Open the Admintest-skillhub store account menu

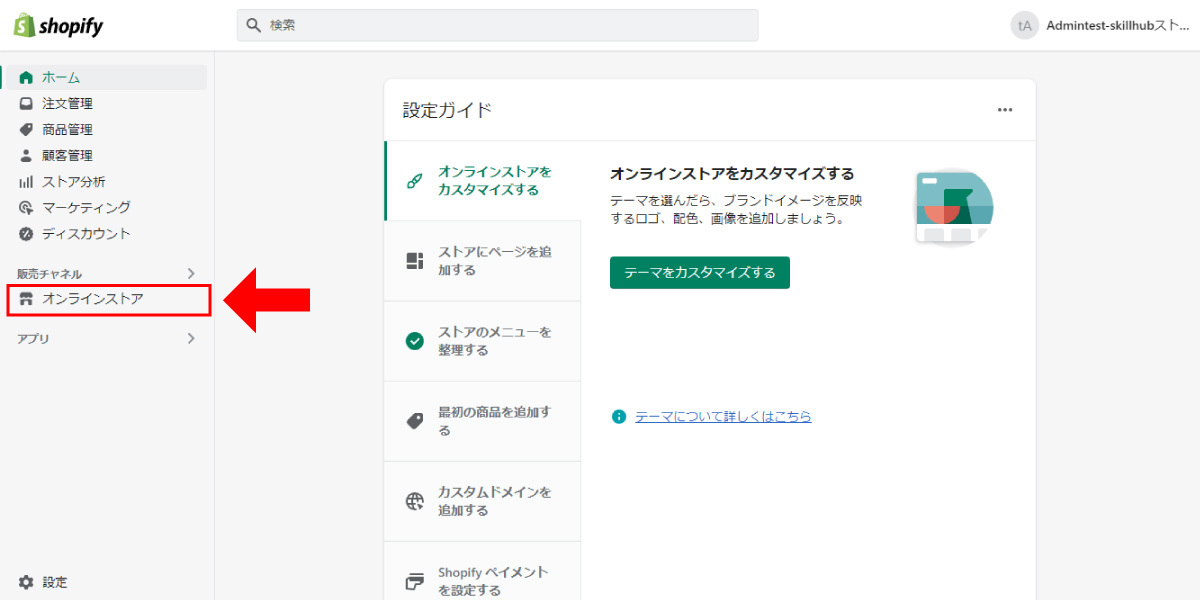point(1117,26)
